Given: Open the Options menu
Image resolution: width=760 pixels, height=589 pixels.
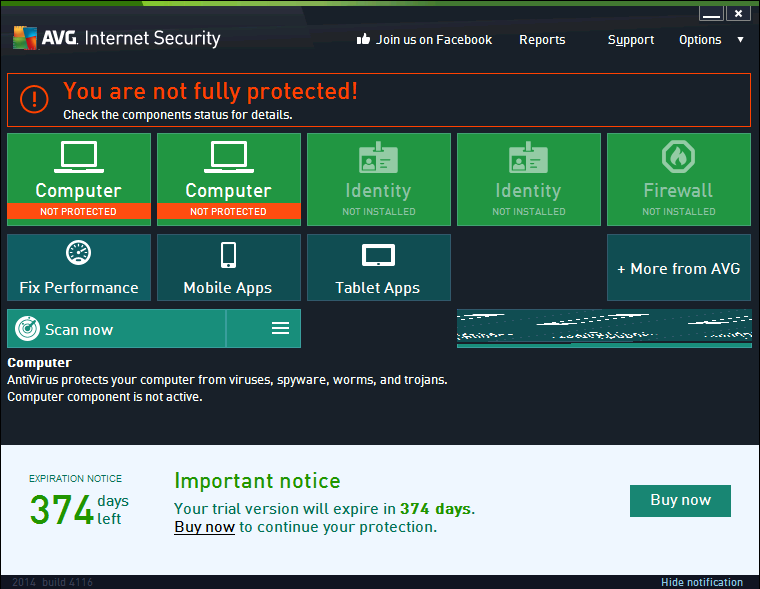Looking at the screenshot, I should (700, 40).
